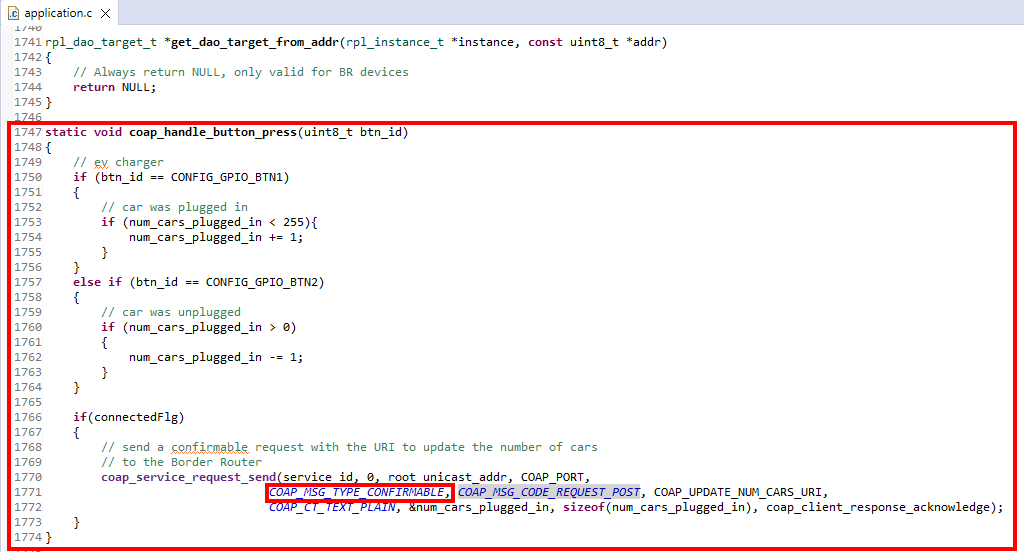Click the coap_service_request_send function call
Viewport: 1024px width, 552px height.
[188, 477]
